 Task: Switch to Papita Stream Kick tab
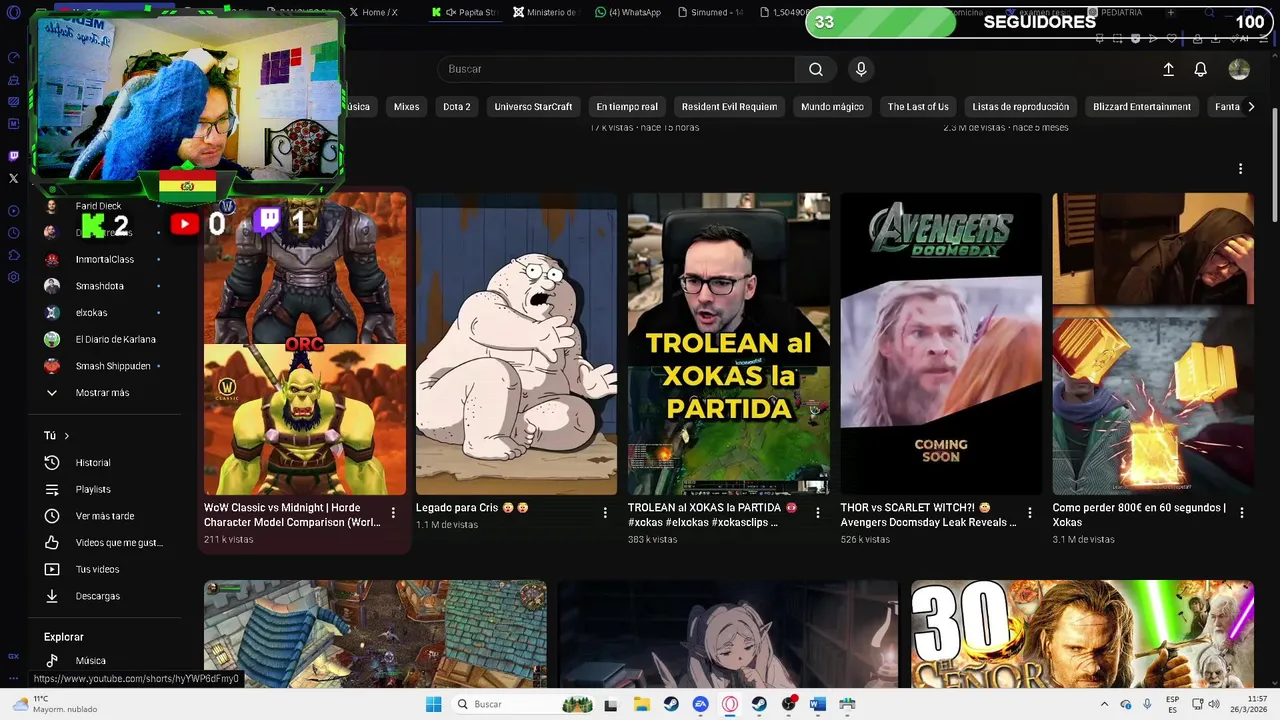(465, 12)
